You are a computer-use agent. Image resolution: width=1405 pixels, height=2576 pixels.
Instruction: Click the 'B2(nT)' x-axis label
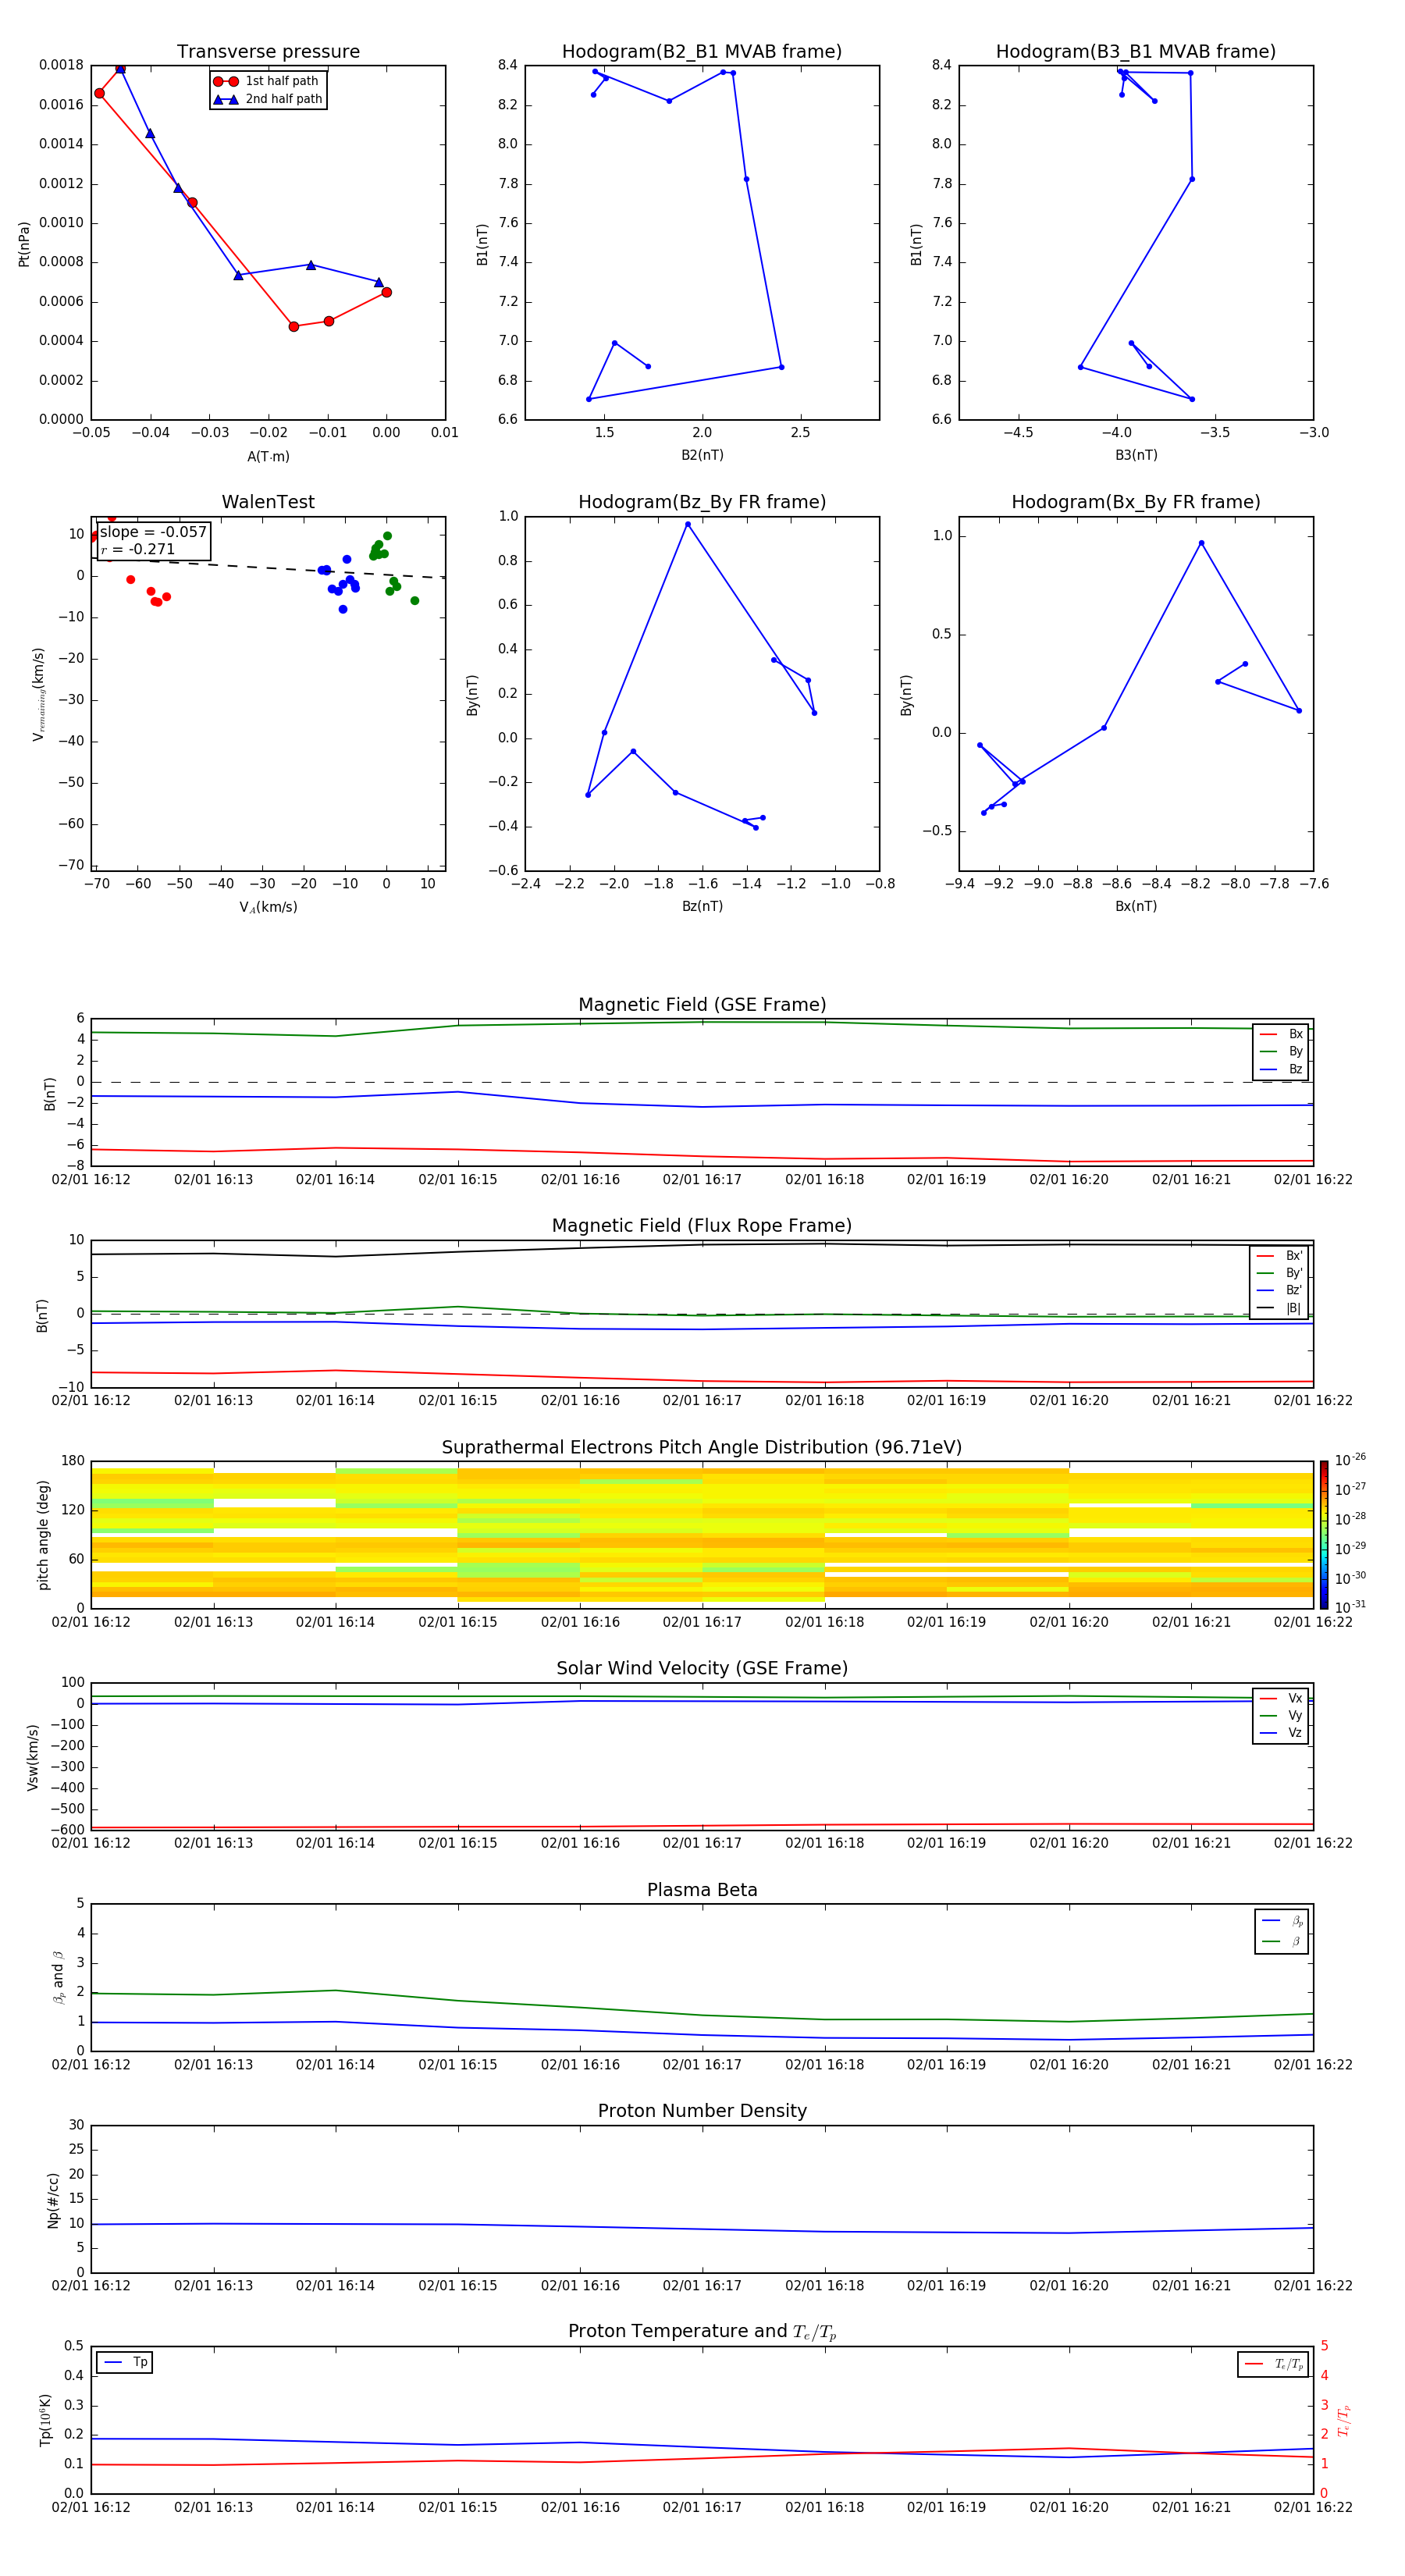click(x=702, y=455)
